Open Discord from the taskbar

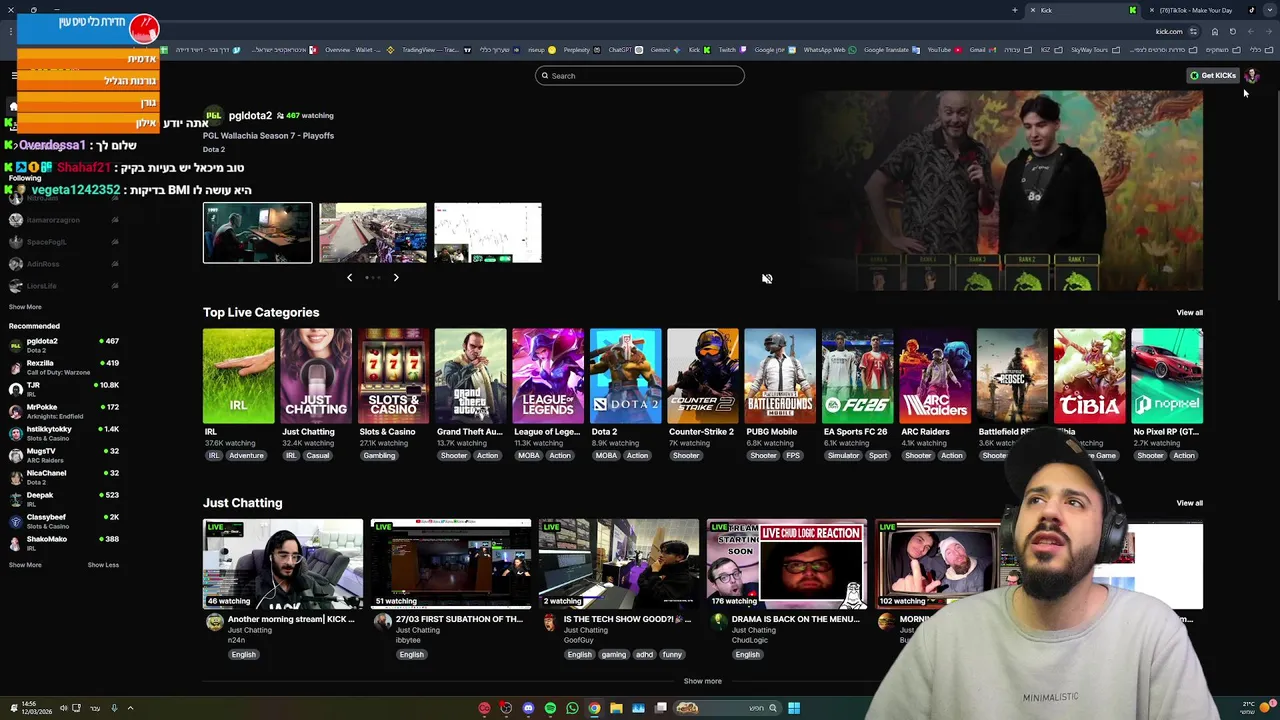pos(528,708)
